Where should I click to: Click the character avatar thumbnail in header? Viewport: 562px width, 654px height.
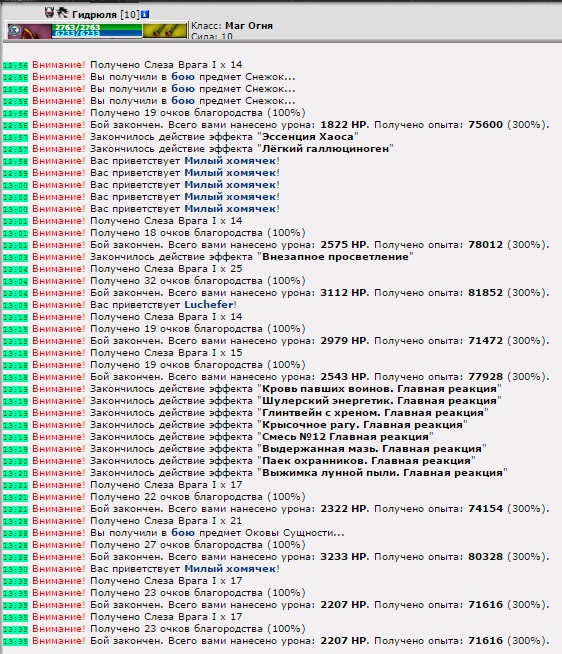(x=29, y=31)
